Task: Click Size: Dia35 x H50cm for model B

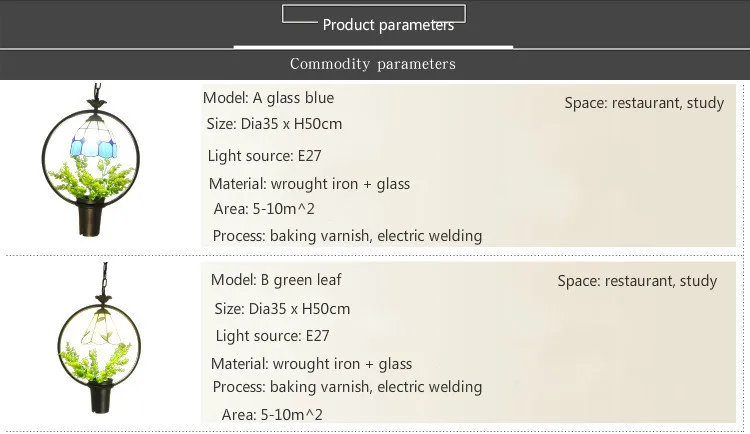Action: click(283, 309)
